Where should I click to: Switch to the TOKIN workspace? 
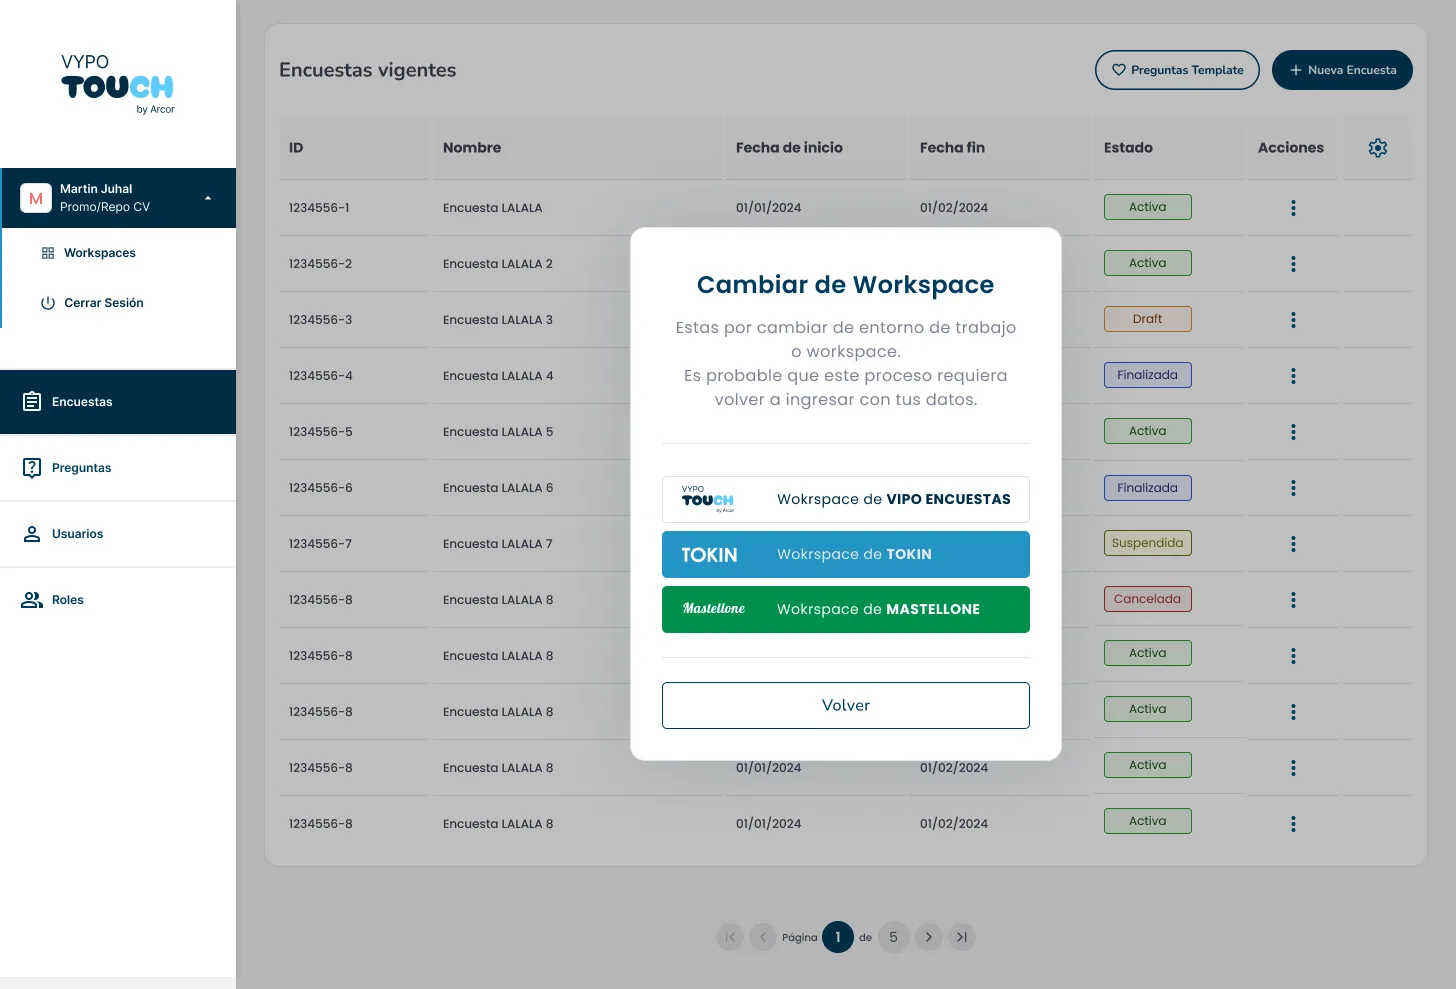846,554
